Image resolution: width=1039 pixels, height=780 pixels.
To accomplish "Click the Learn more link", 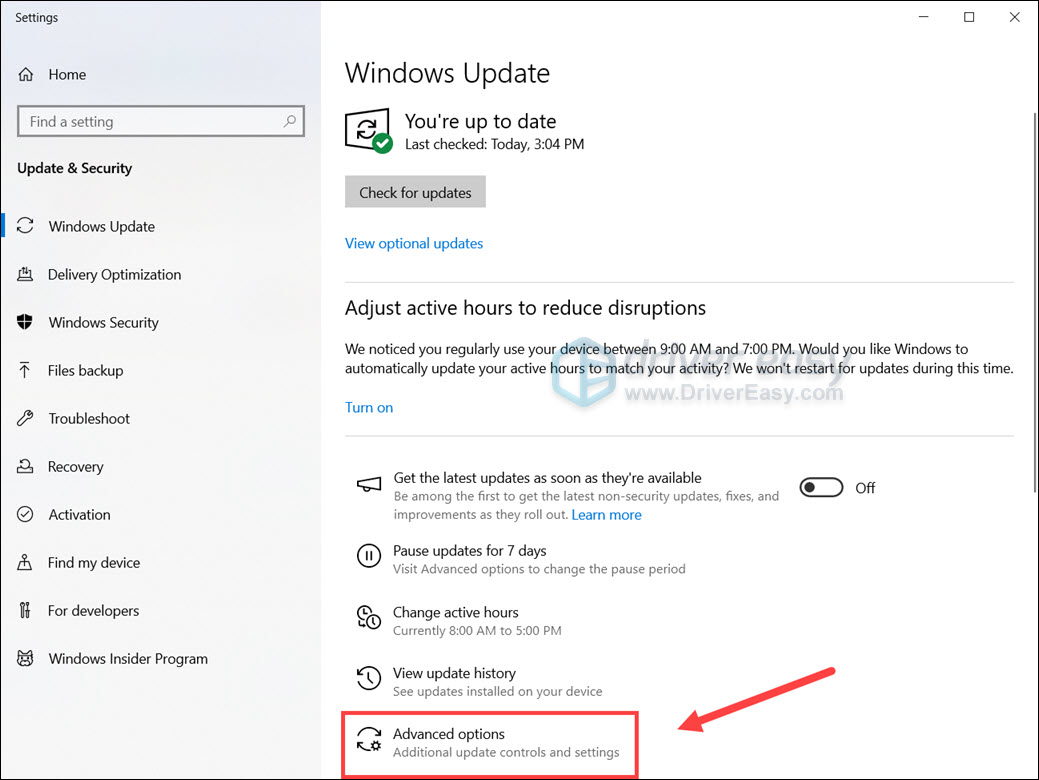I will pos(606,515).
